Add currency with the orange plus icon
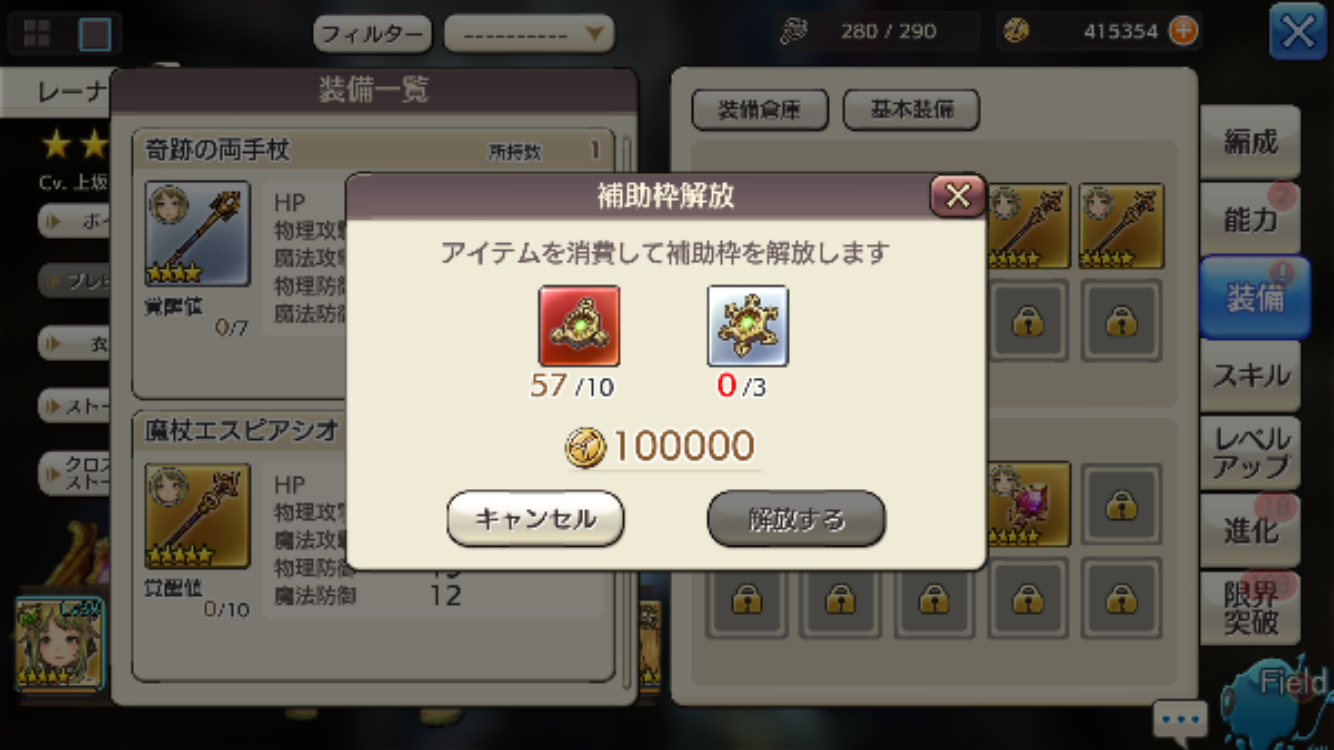1334x750 pixels. [x=1183, y=31]
